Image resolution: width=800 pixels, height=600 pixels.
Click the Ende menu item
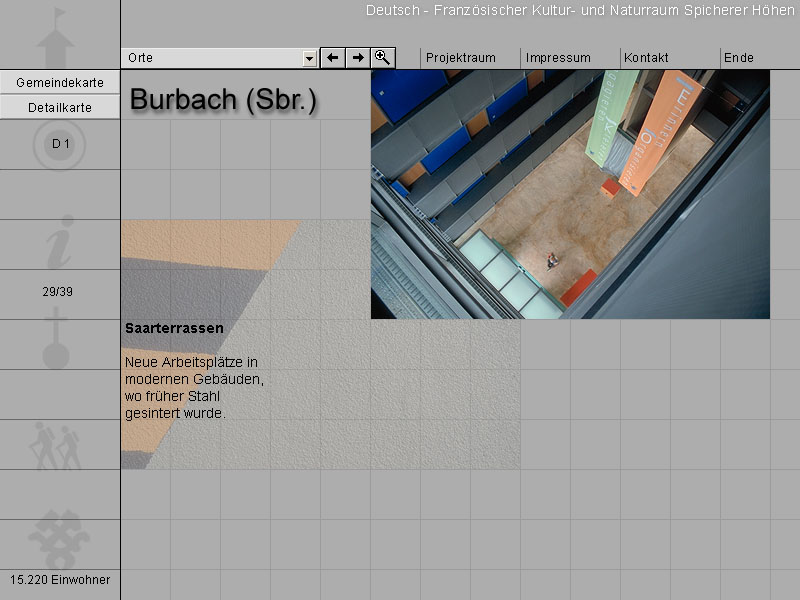[738, 58]
